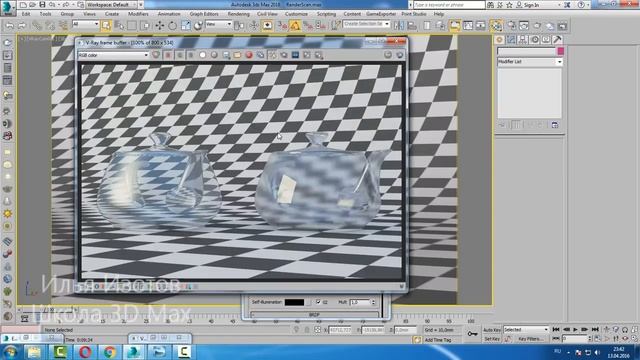Image resolution: width=640 pixels, height=360 pixels.
Task: Select the Scale tool in main toolbar
Action: point(186,26)
